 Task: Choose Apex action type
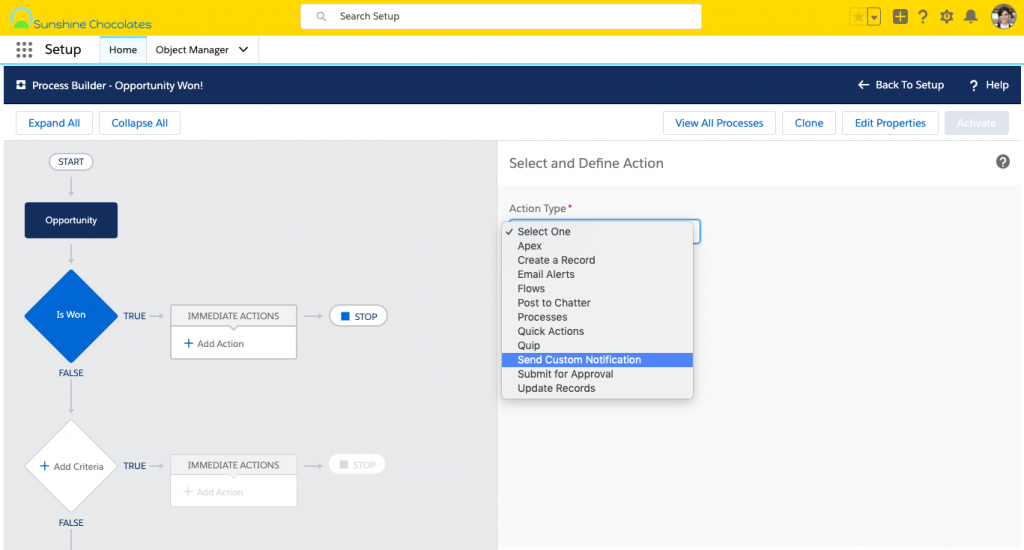597,246
